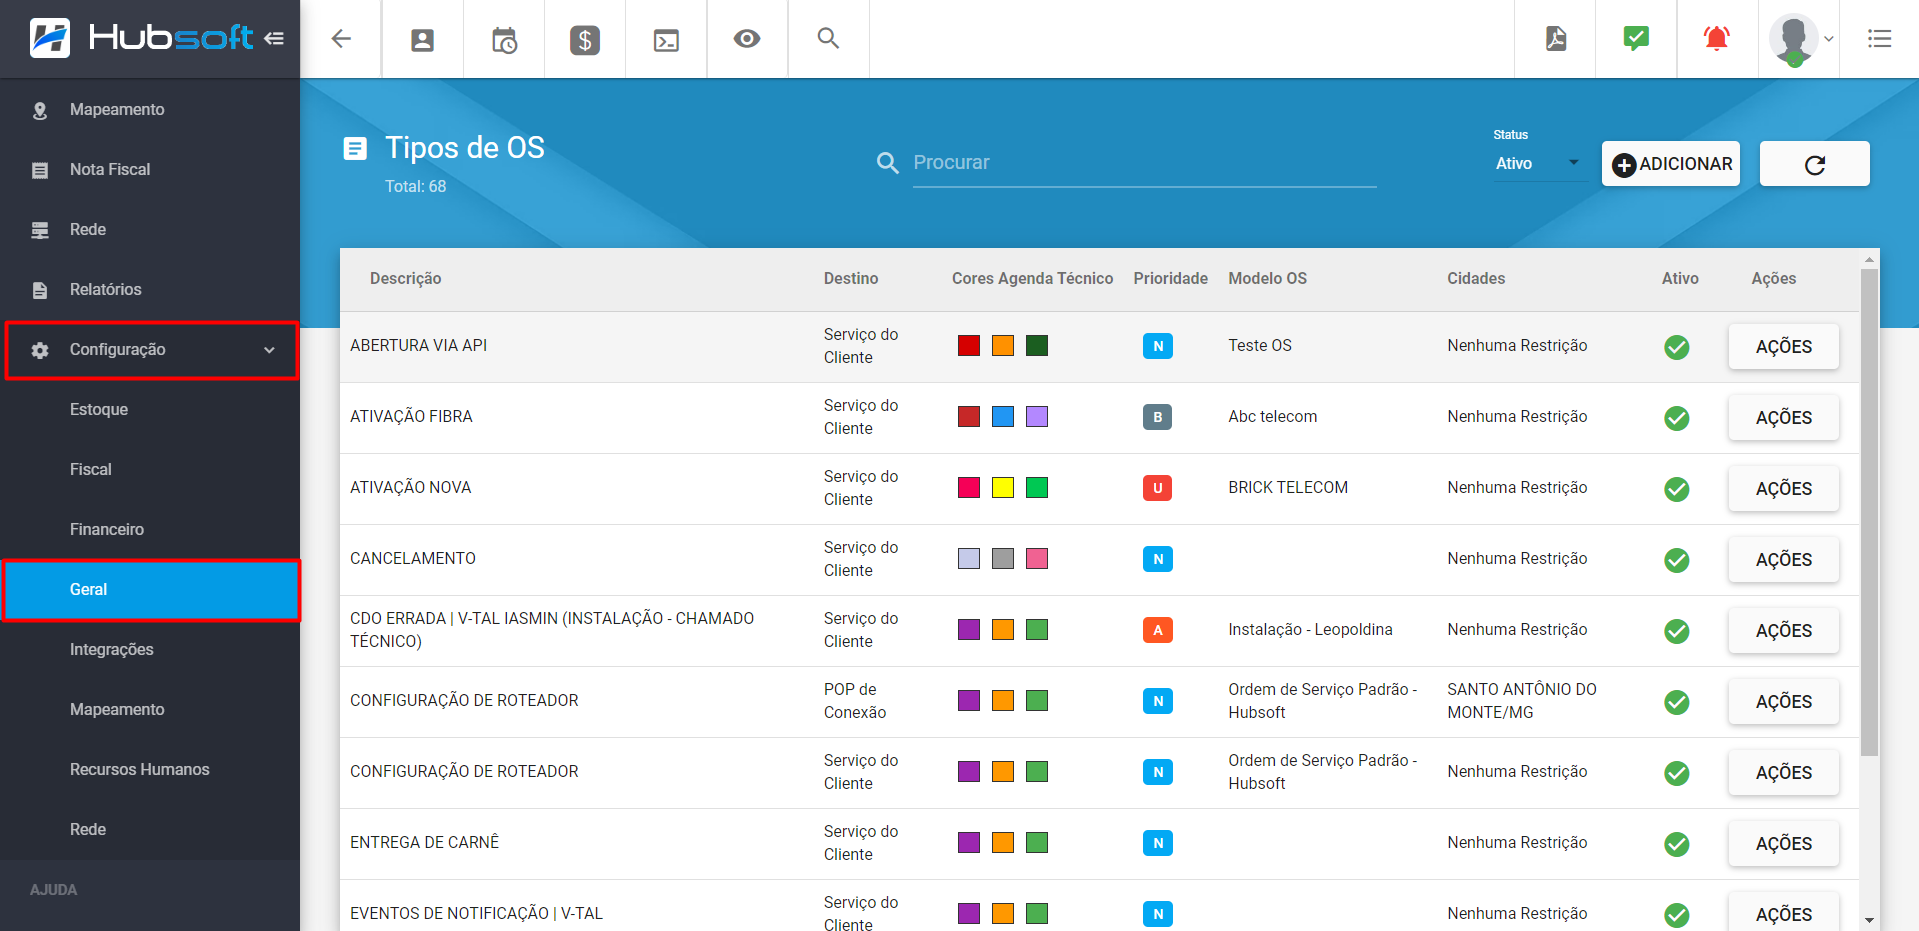
Task: Click active checkmark for ATIVAÇÃO FIBRA
Action: 1677,418
